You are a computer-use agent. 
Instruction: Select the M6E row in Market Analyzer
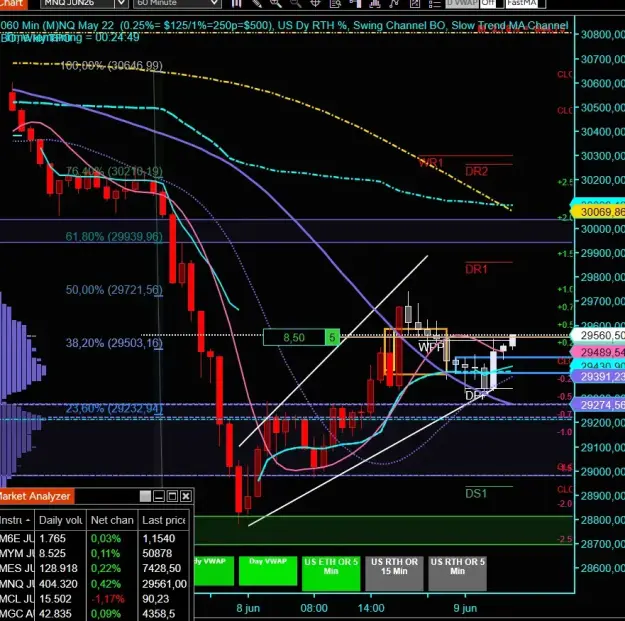(96, 538)
